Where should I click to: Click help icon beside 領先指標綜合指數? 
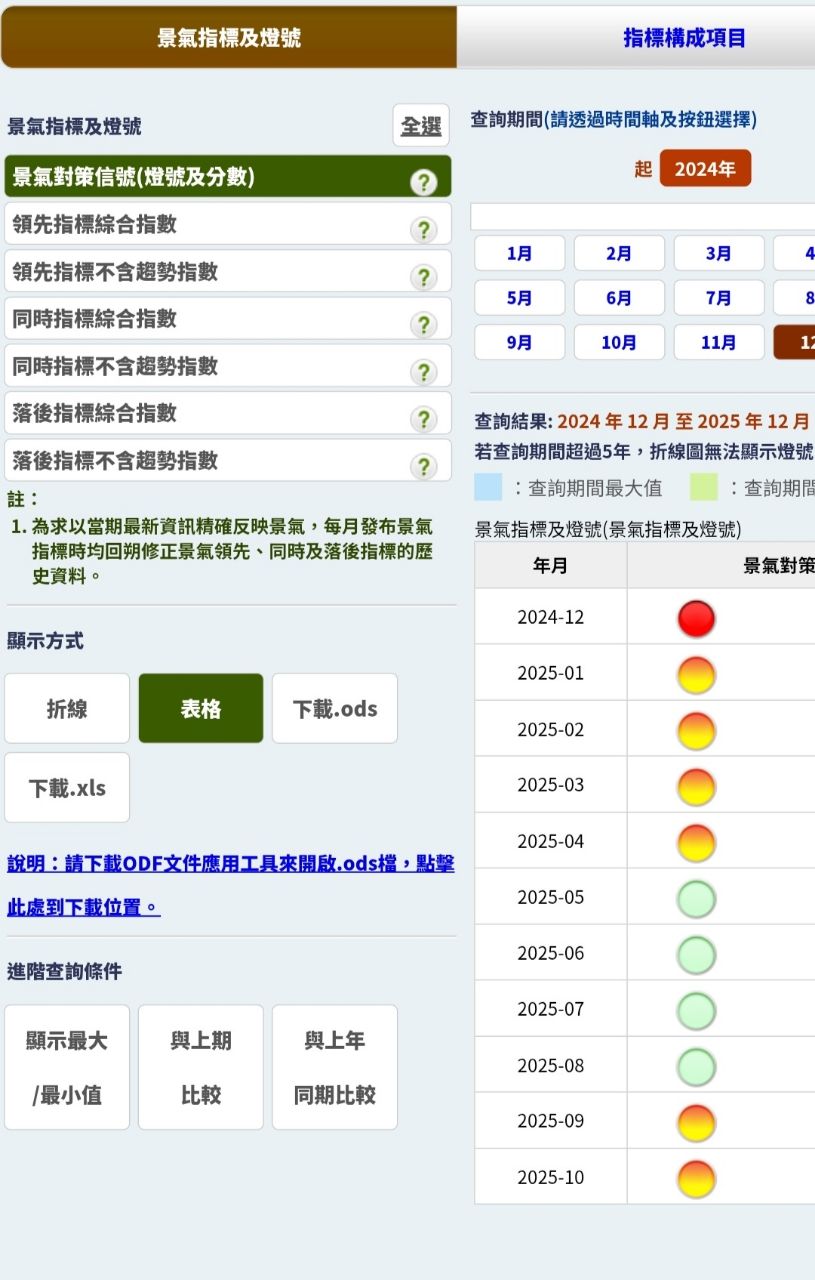424,230
